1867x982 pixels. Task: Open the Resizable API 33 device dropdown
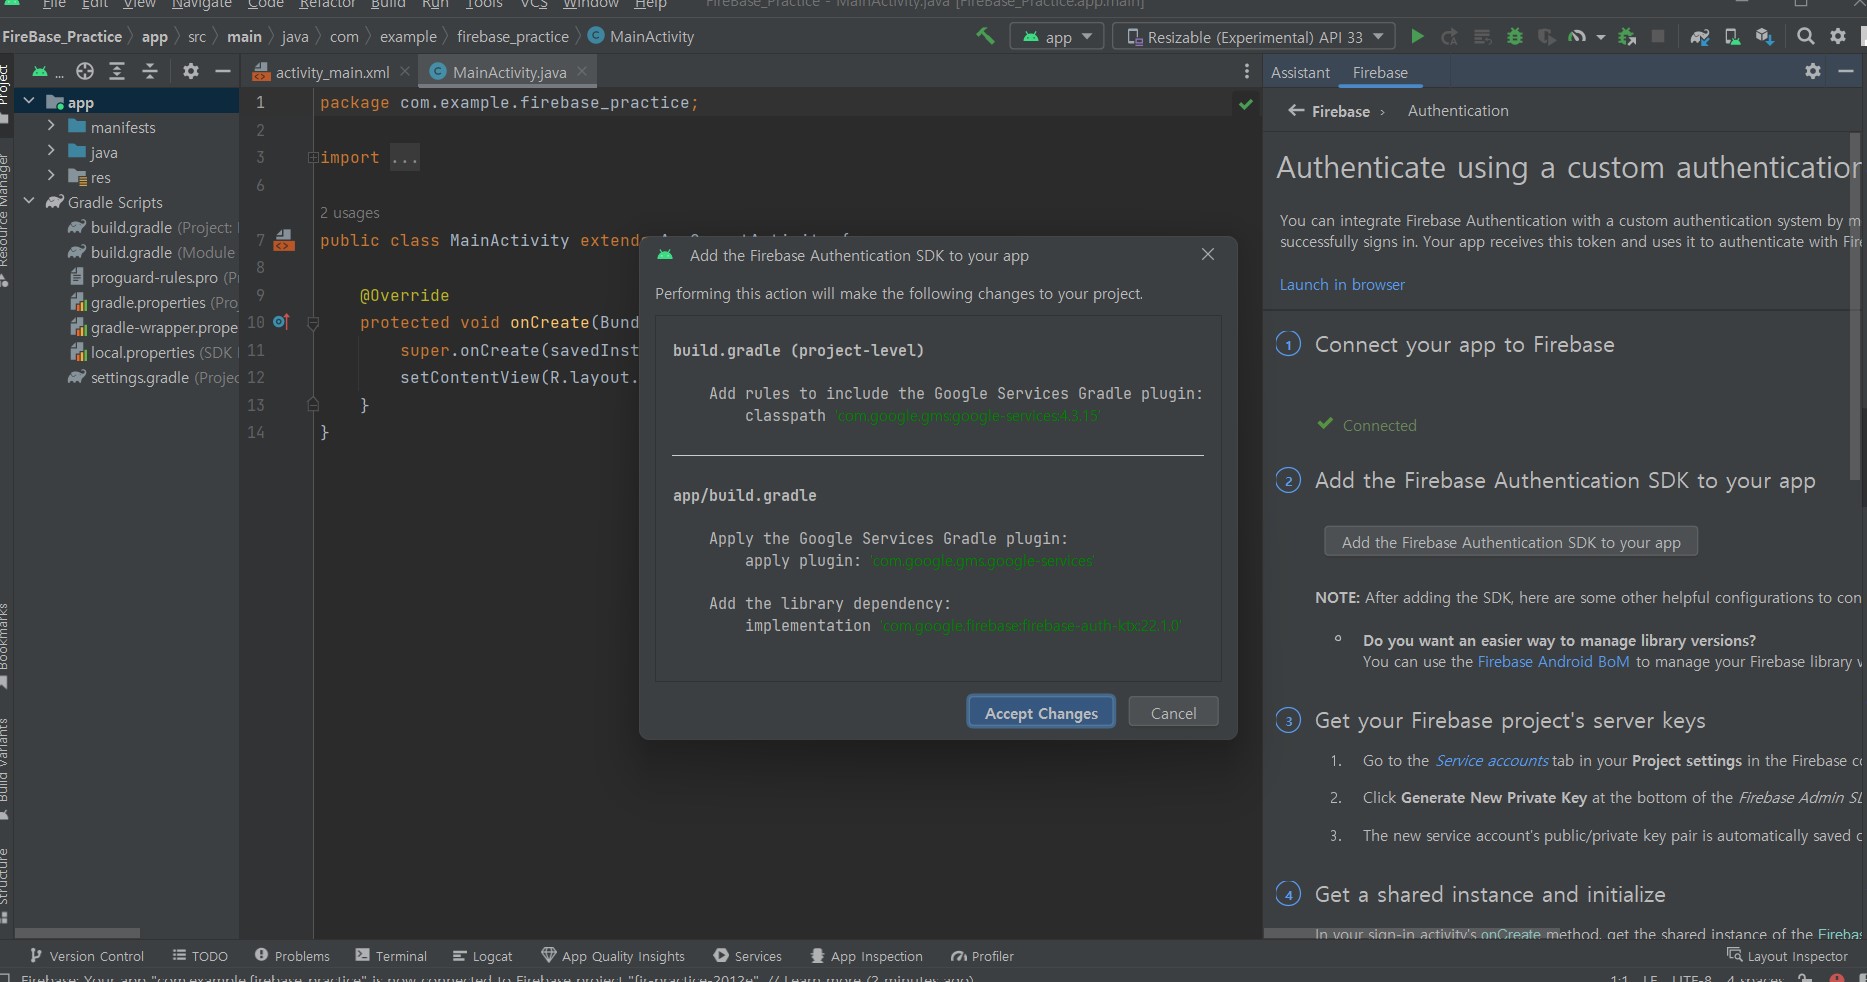click(1254, 37)
